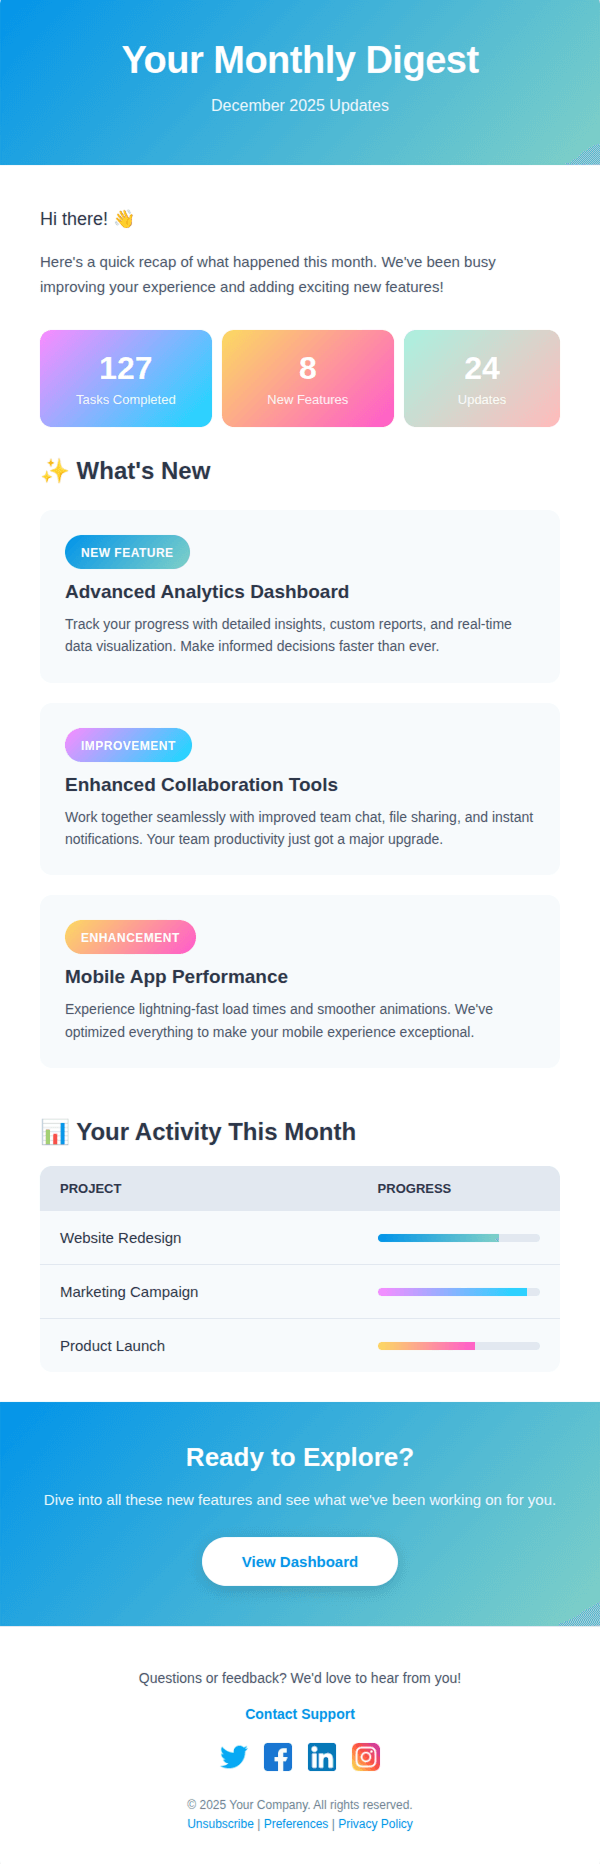Image resolution: width=600 pixels, height=1864 pixels.
Task: Select the 8 New Features stat card
Action: tap(308, 379)
